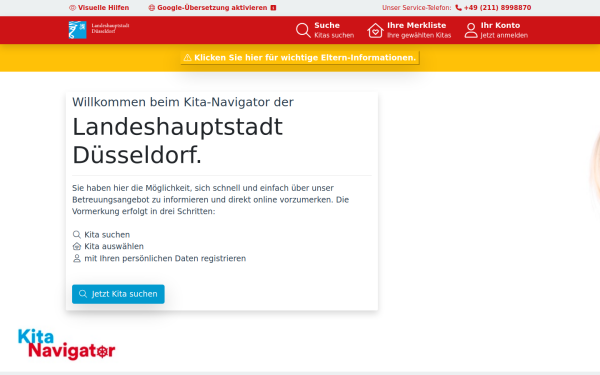
Task: Click the heading 'Landeshauptstadt Düsseldorf.'
Action: 177,141
